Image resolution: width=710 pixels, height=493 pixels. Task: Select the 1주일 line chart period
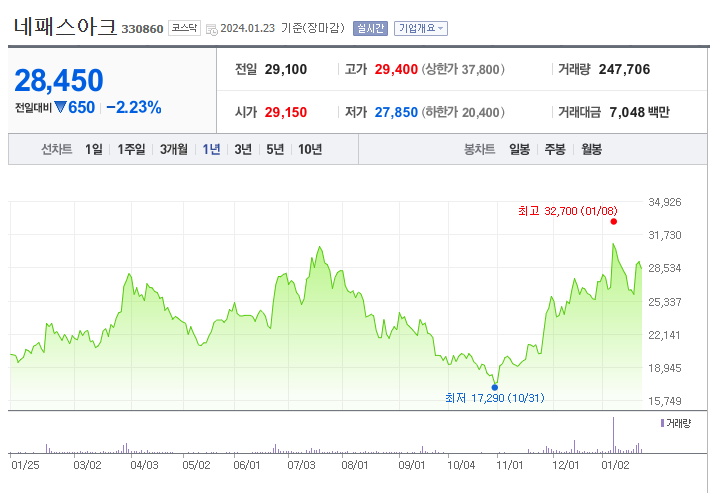[131, 149]
